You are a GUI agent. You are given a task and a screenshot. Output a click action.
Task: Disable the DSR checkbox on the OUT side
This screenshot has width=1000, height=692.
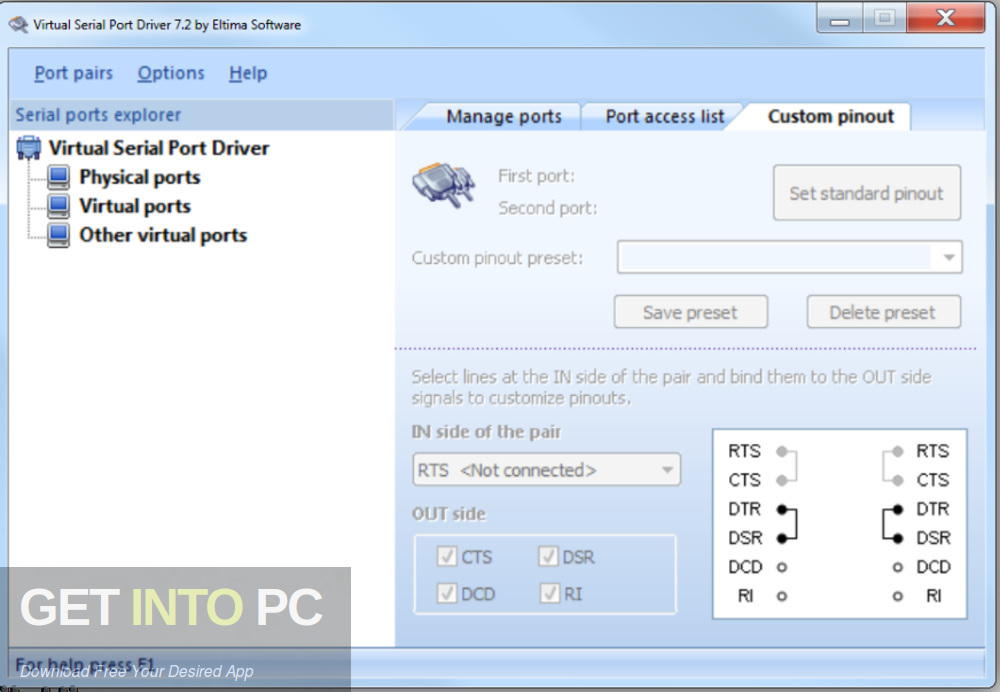(x=549, y=556)
